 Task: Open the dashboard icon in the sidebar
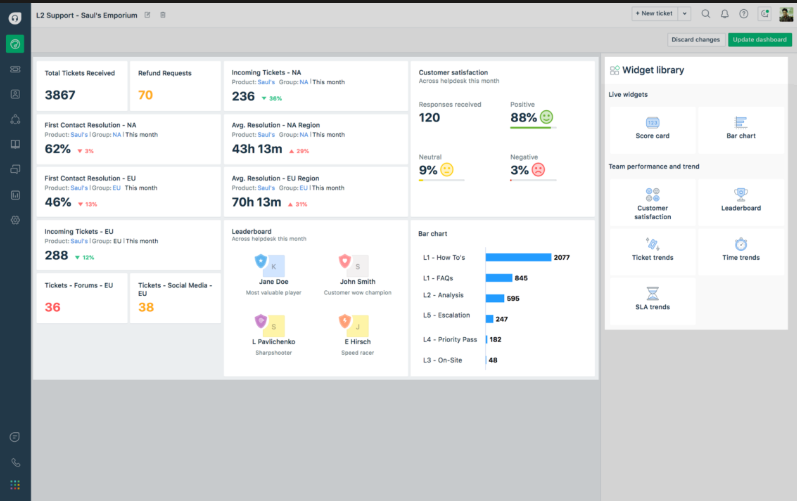[15, 44]
